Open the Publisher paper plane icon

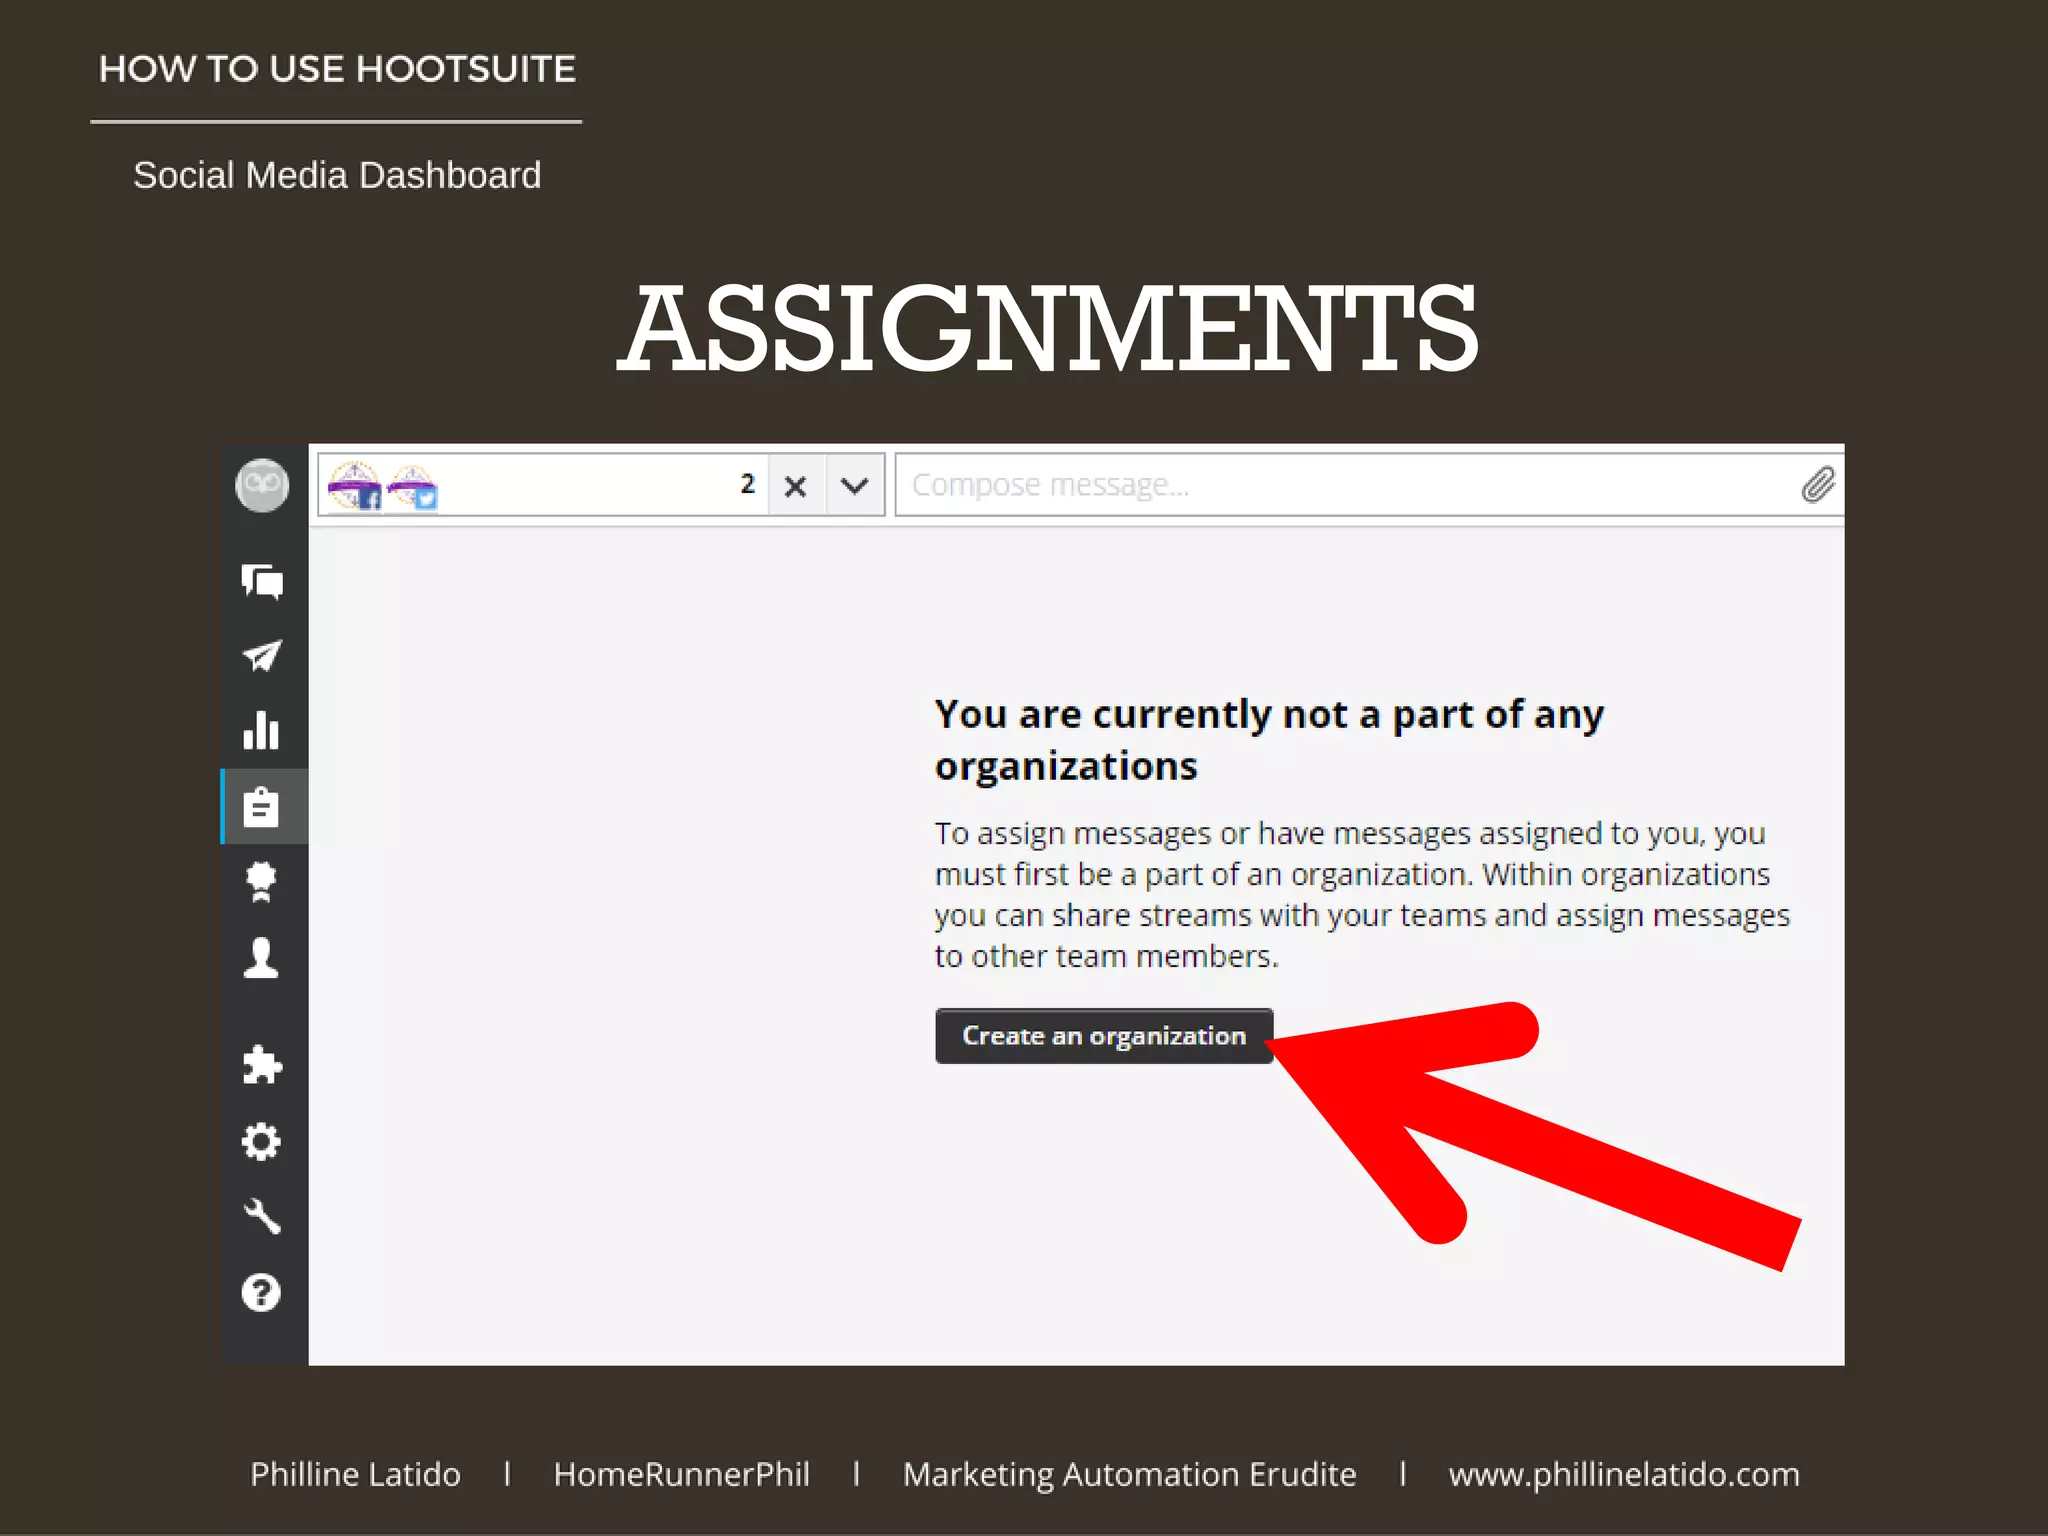[262, 656]
